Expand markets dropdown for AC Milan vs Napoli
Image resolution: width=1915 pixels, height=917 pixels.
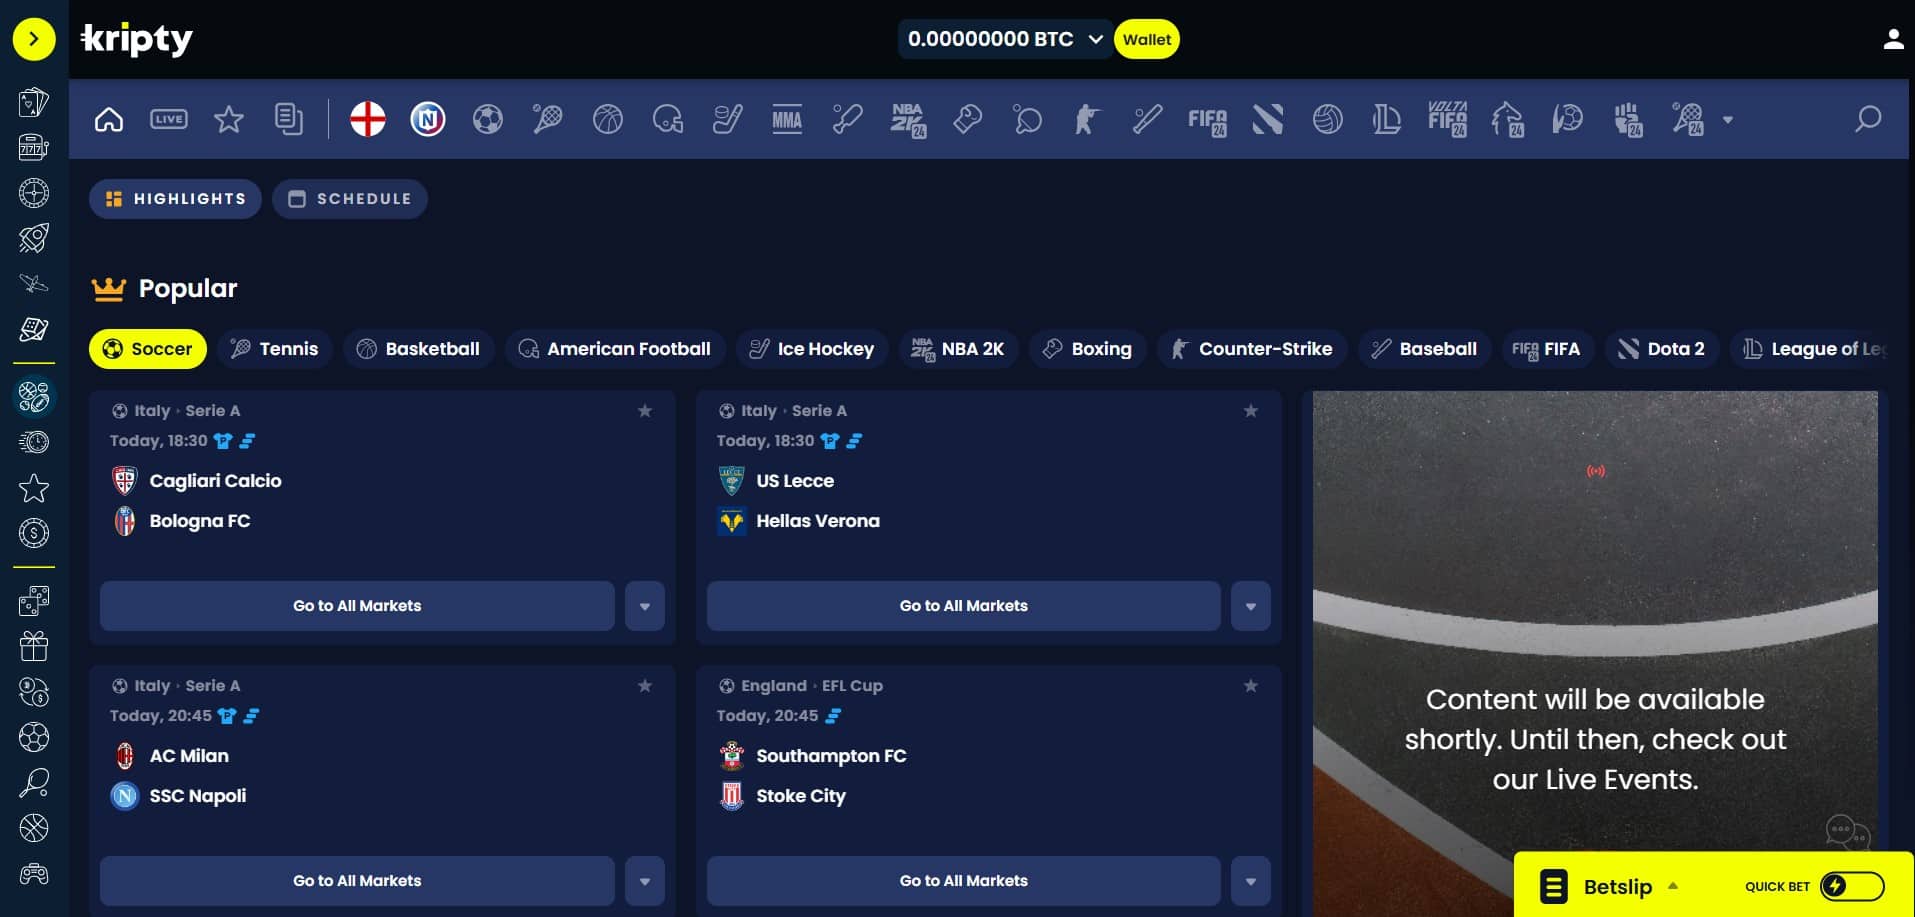[x=645, y=881]
